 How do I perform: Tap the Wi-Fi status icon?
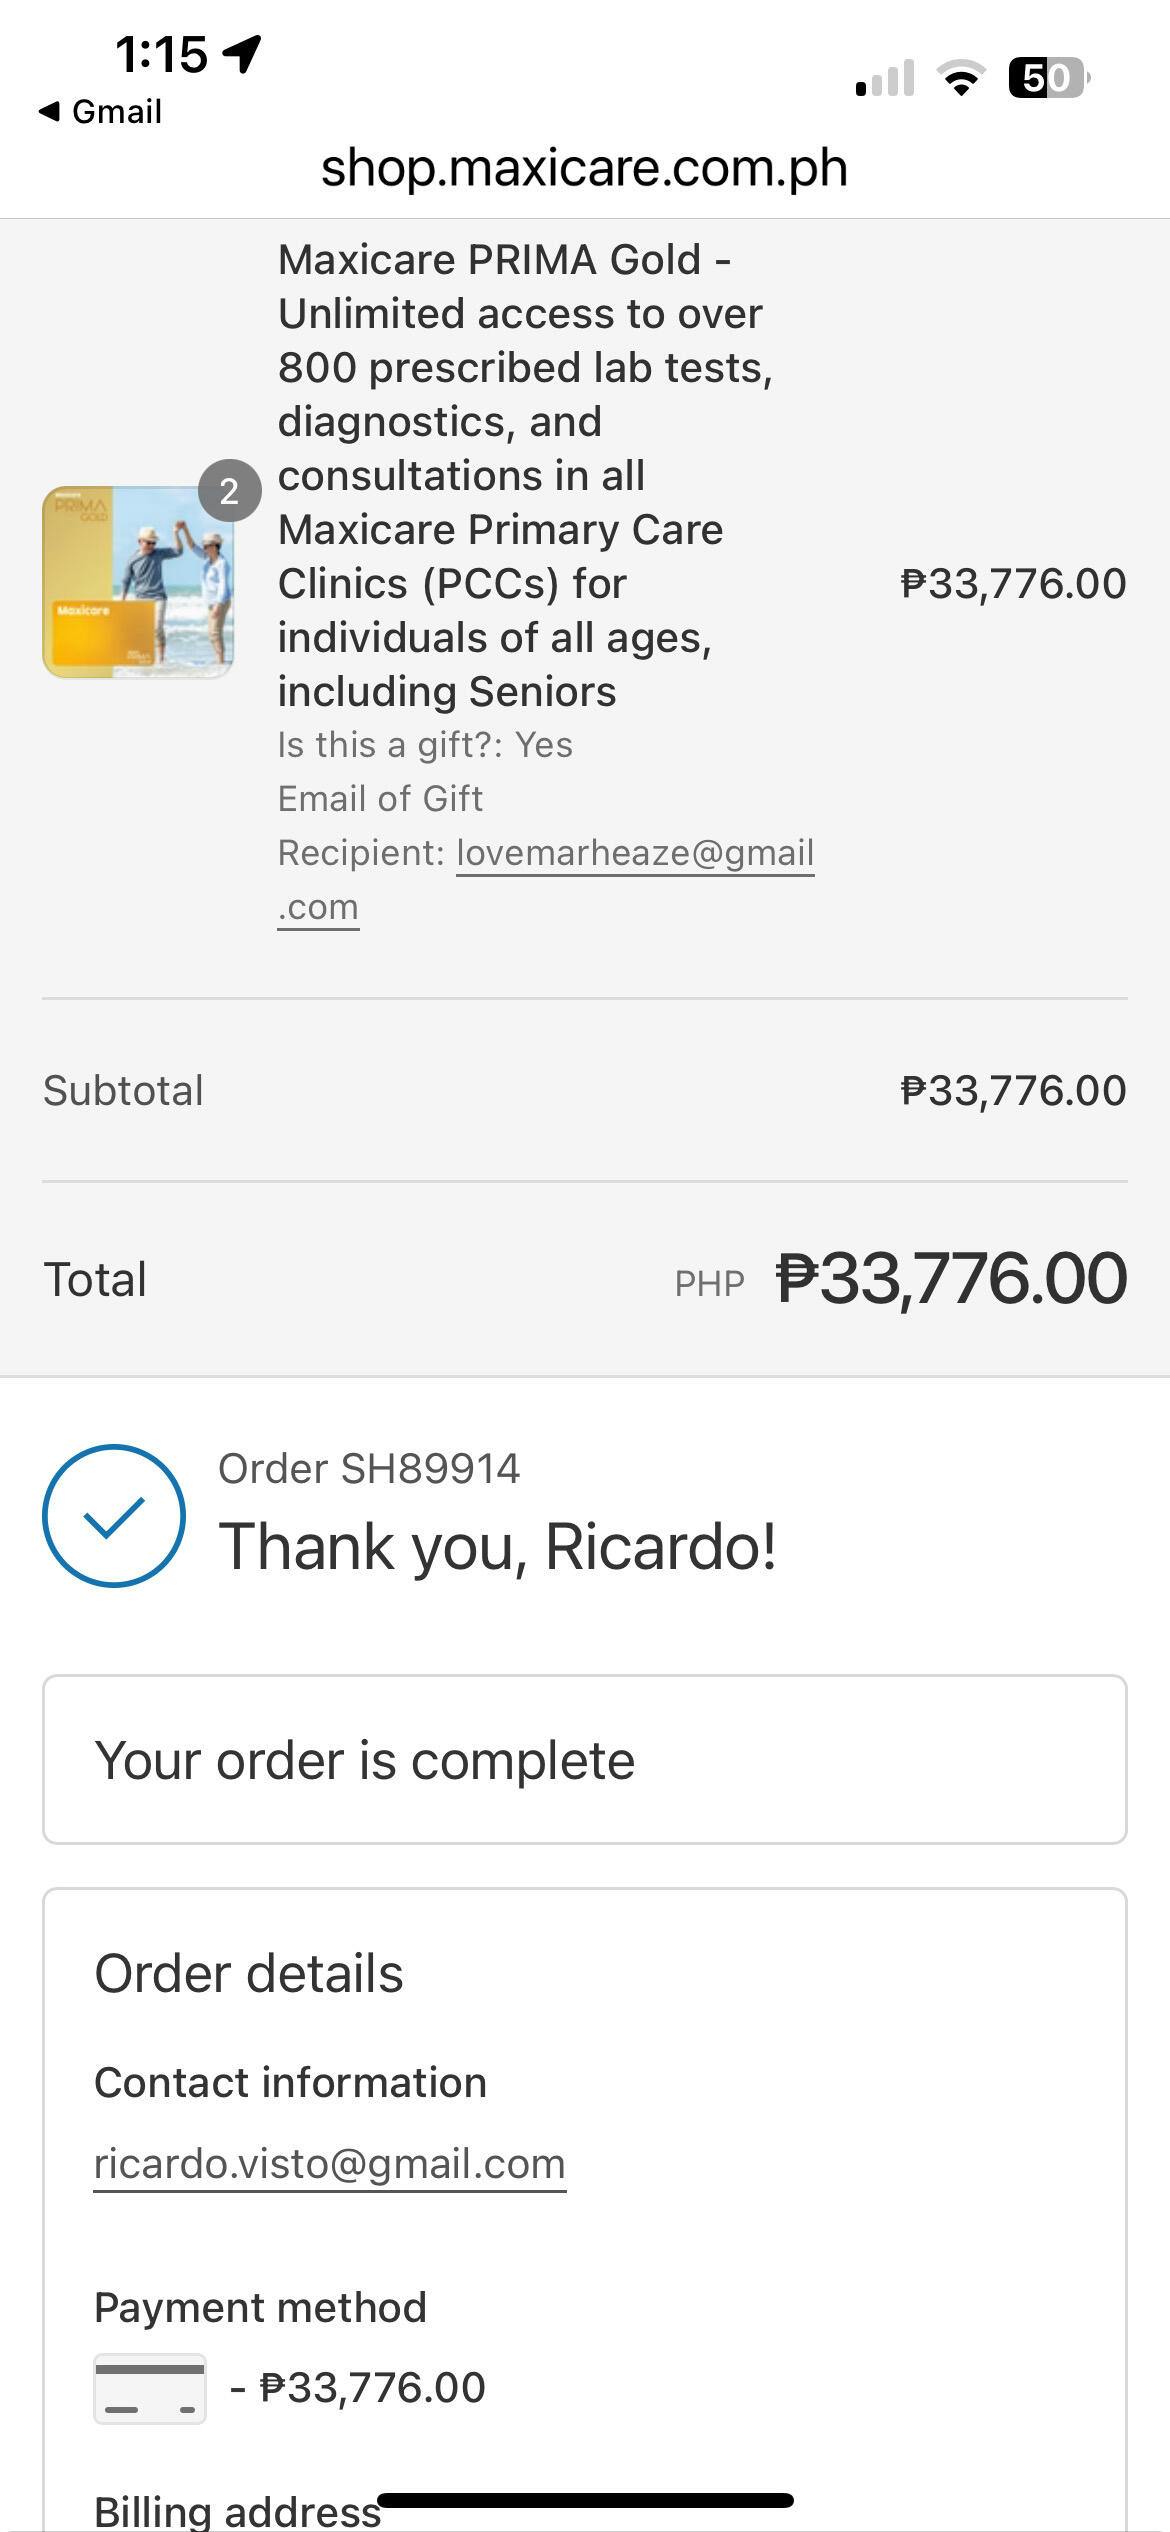pos(960,78)
